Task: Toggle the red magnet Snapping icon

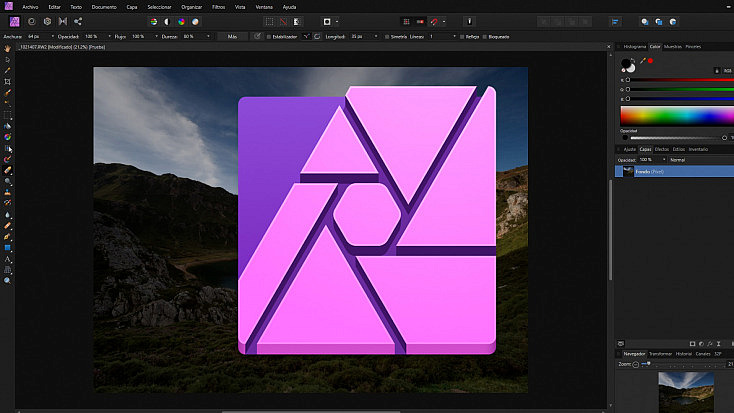Action: tap(434, 22)
